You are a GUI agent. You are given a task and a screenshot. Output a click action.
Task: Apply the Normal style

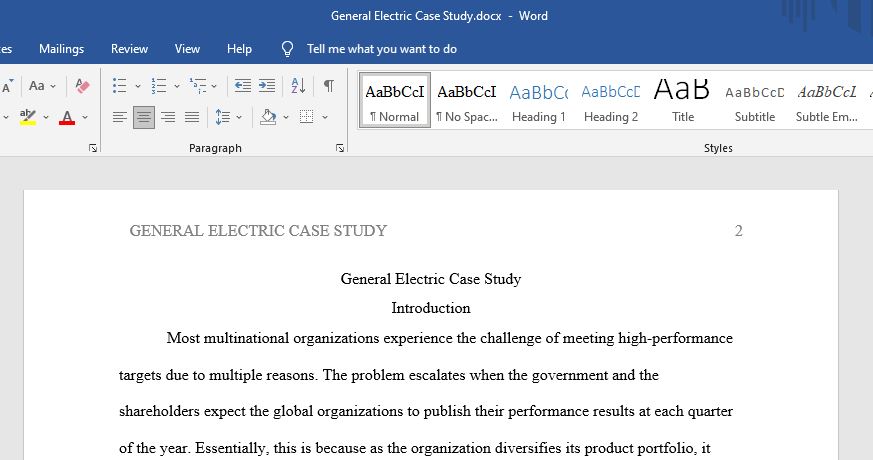pyautogui.click(x=395, y=100)
